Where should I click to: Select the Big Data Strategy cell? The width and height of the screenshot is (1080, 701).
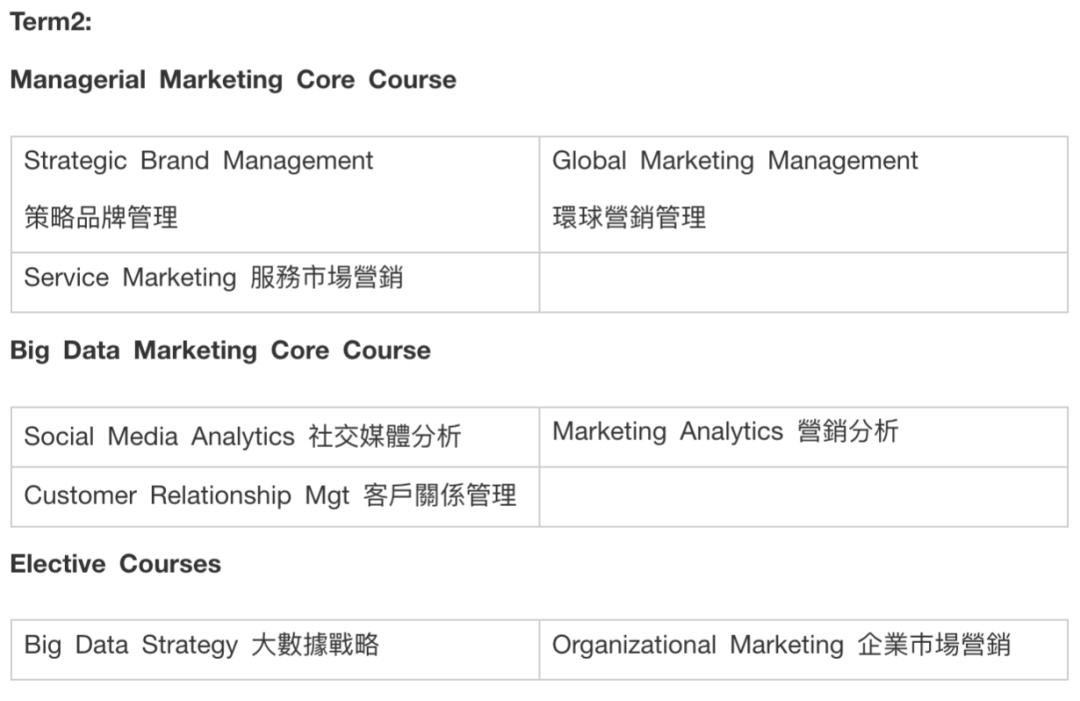(130, 645)
